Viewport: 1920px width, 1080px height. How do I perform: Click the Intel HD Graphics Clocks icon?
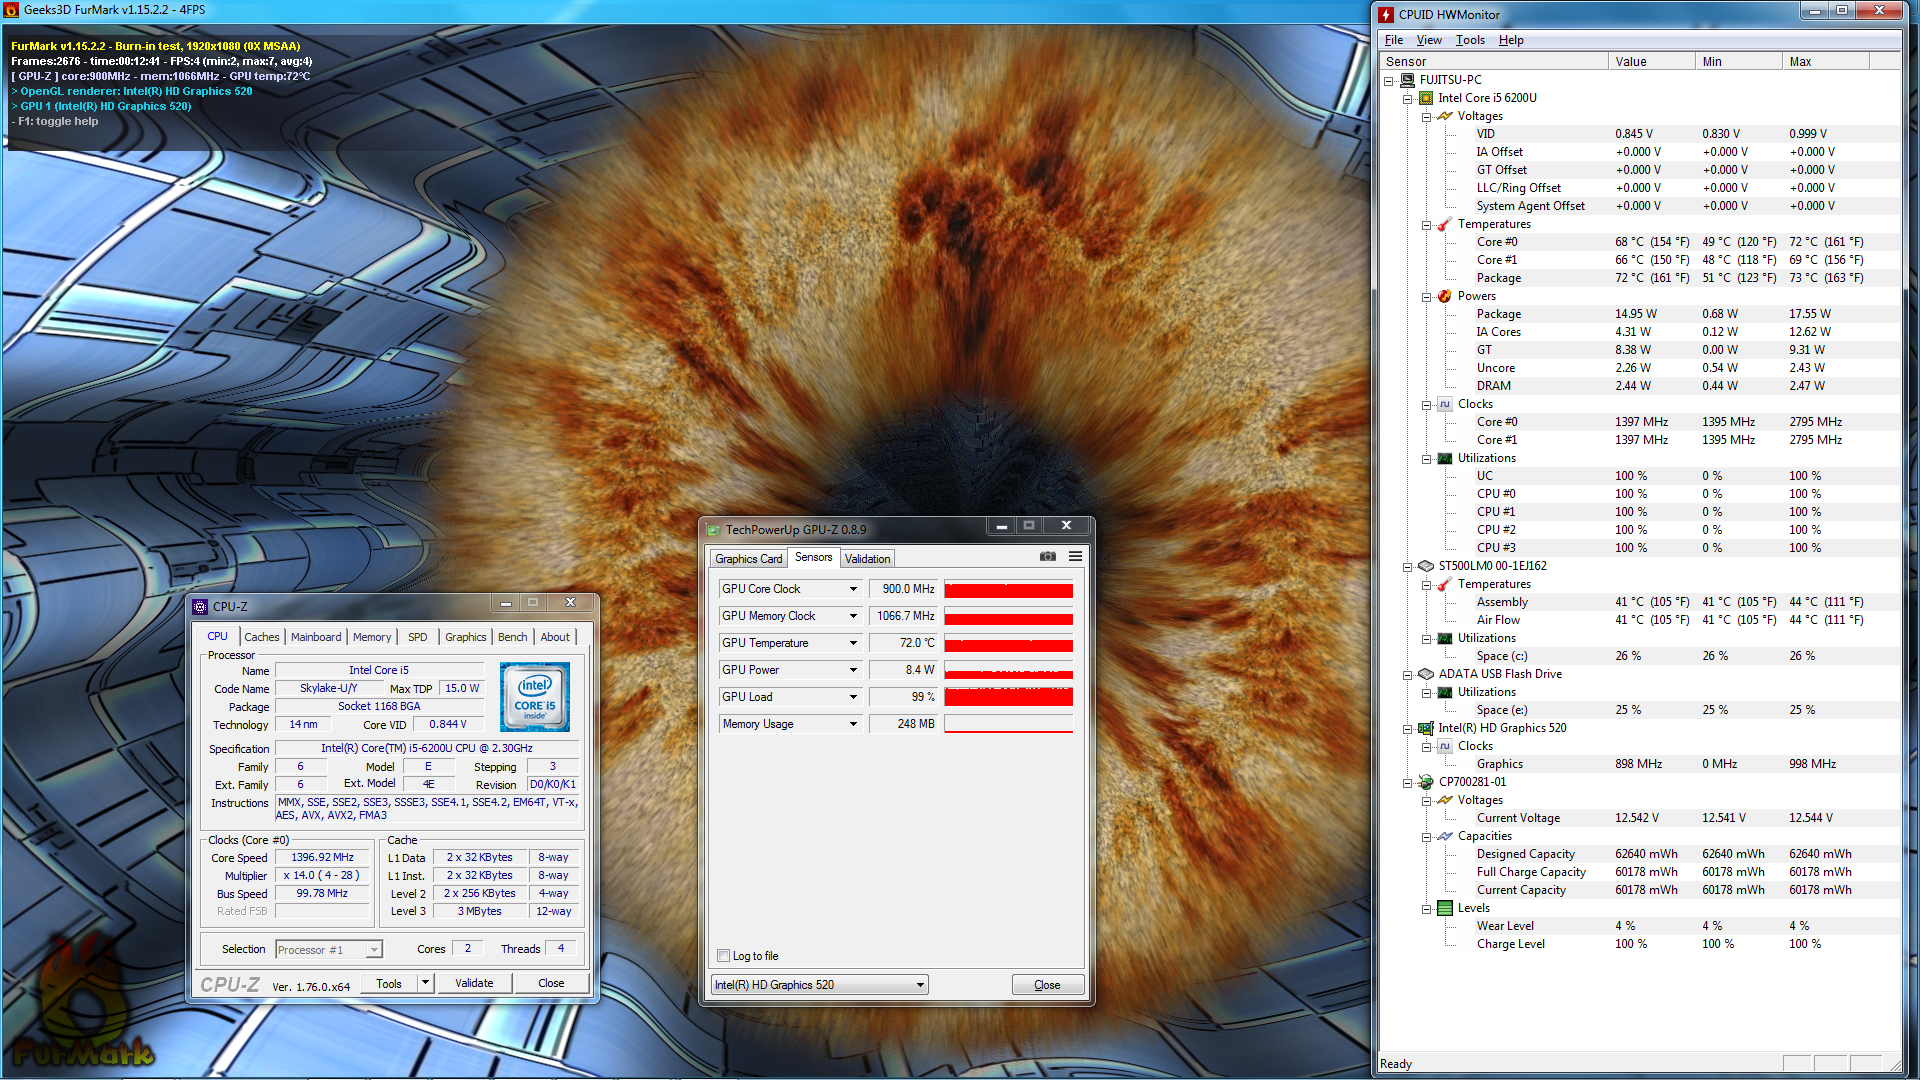click(x=1445, y=746)
